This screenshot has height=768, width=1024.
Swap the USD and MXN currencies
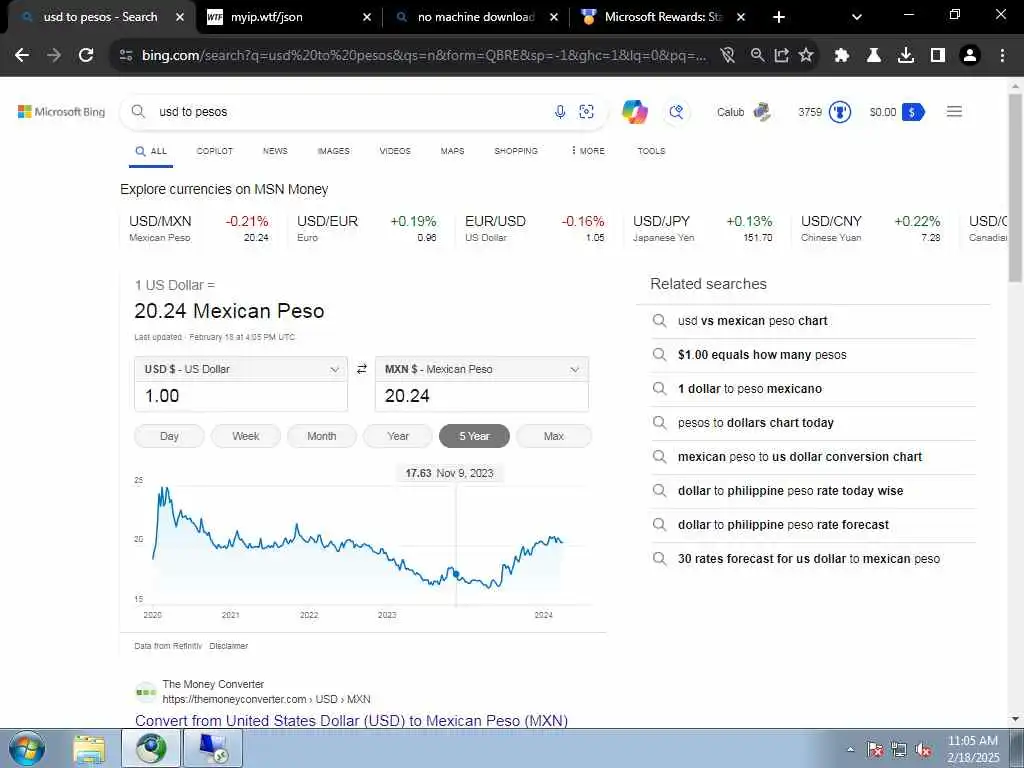(361, 369)
